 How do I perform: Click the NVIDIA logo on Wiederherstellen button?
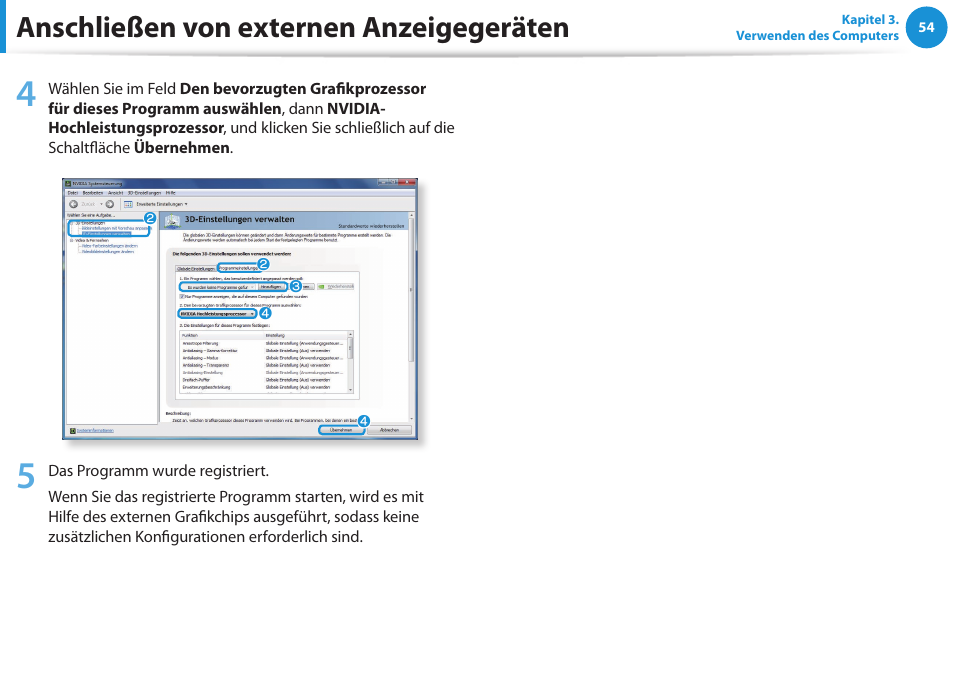321,286
